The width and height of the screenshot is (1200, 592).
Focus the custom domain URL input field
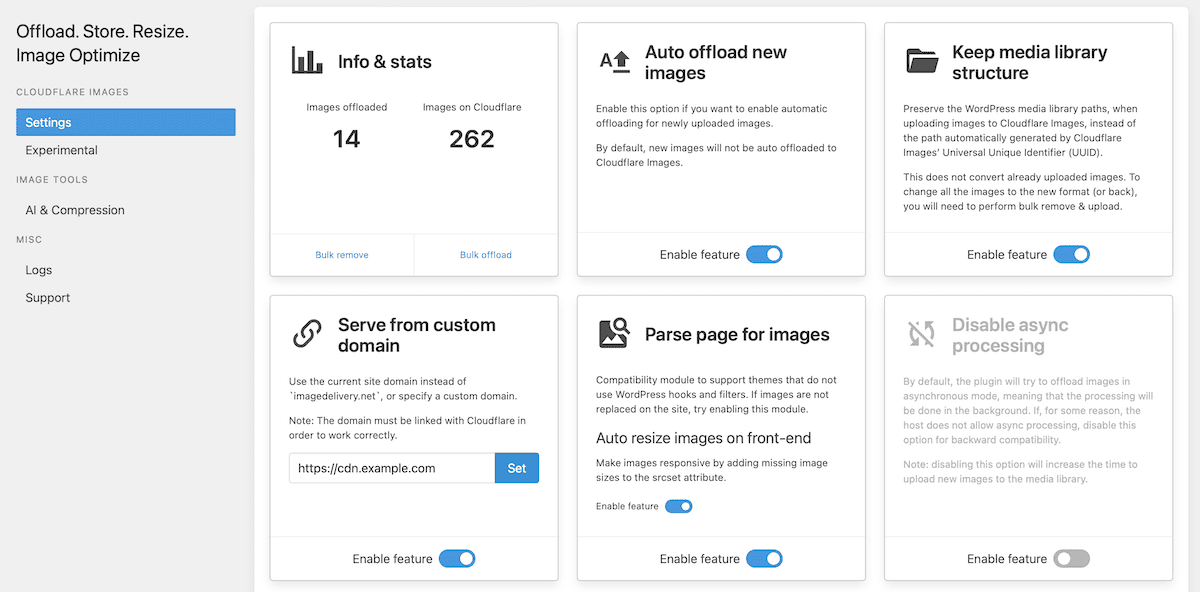392,468
